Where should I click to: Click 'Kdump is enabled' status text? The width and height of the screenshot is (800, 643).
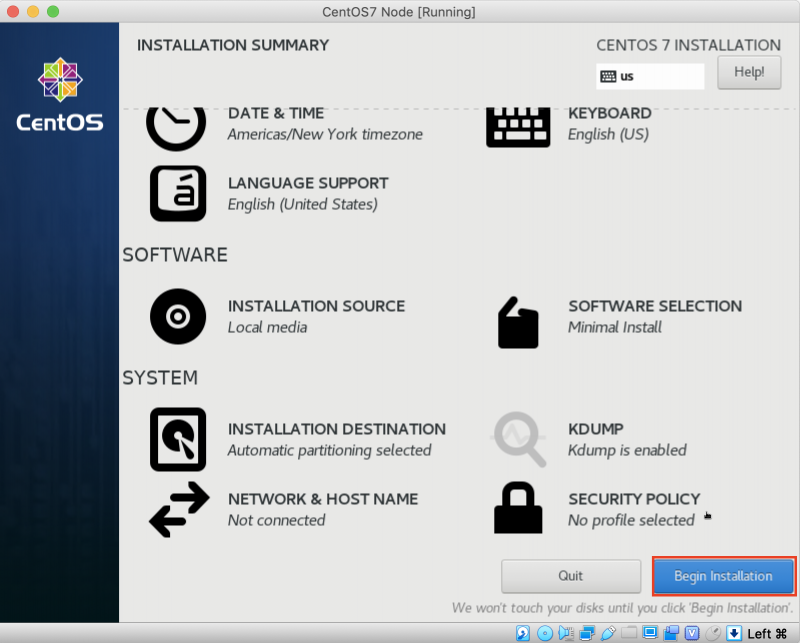click(627, 450)
